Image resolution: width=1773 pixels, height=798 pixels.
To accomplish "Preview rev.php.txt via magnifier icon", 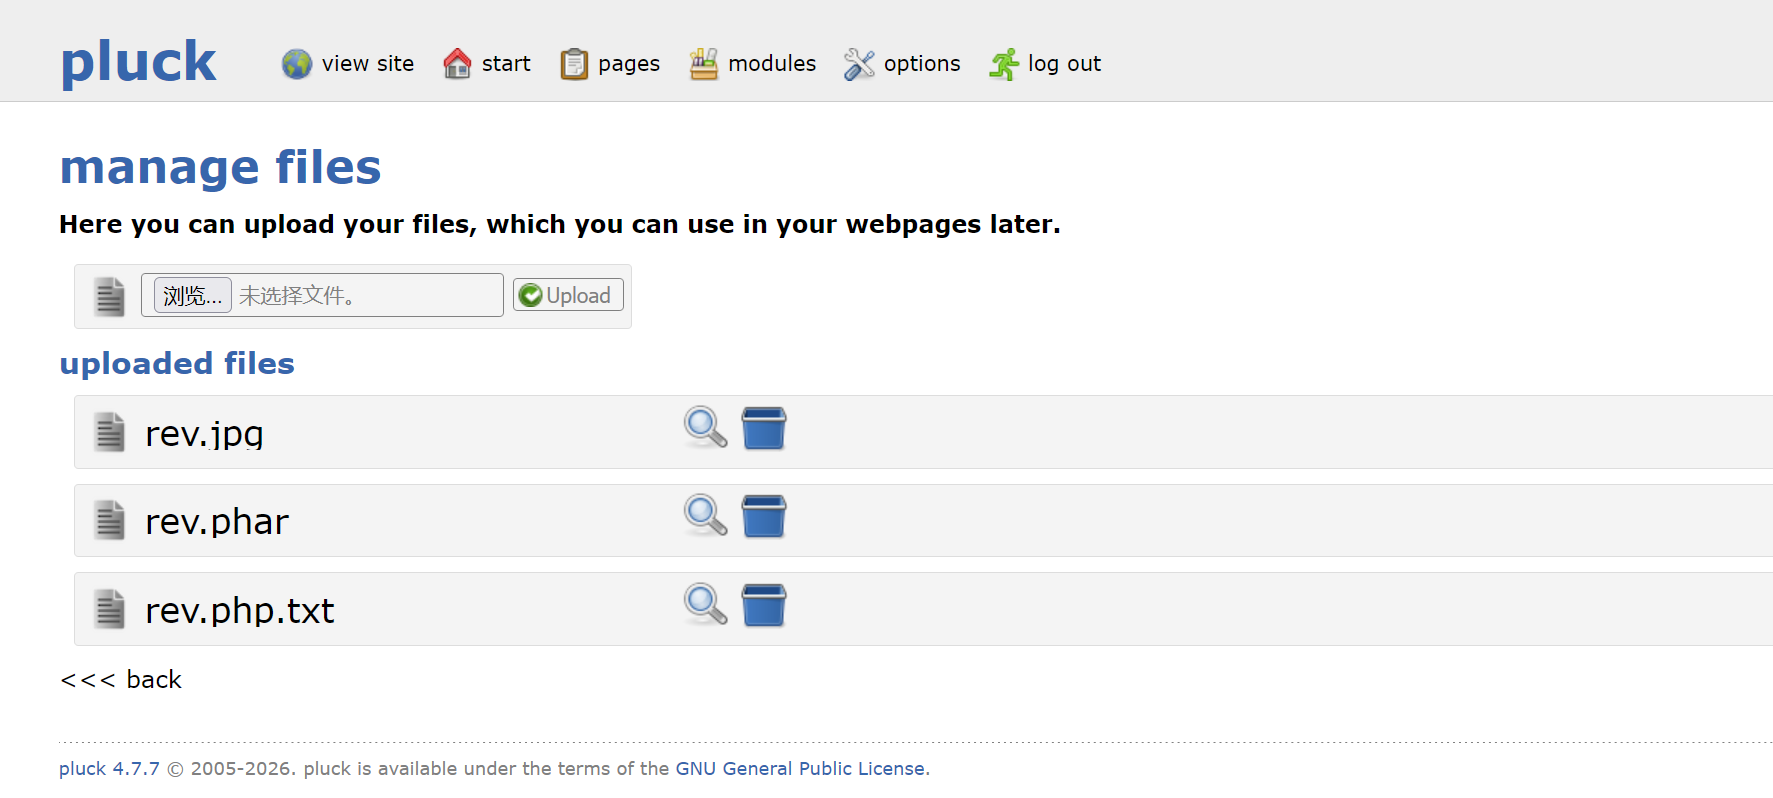I will pyautogui.click(x=705, y=605).
